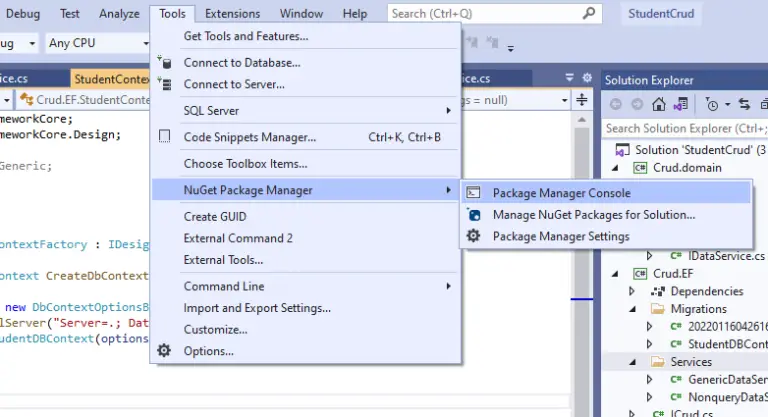Viewport: 768px width, 417px height.
Task: Click the Options gear icon in Tools menu
Action: tap(165, 351)
